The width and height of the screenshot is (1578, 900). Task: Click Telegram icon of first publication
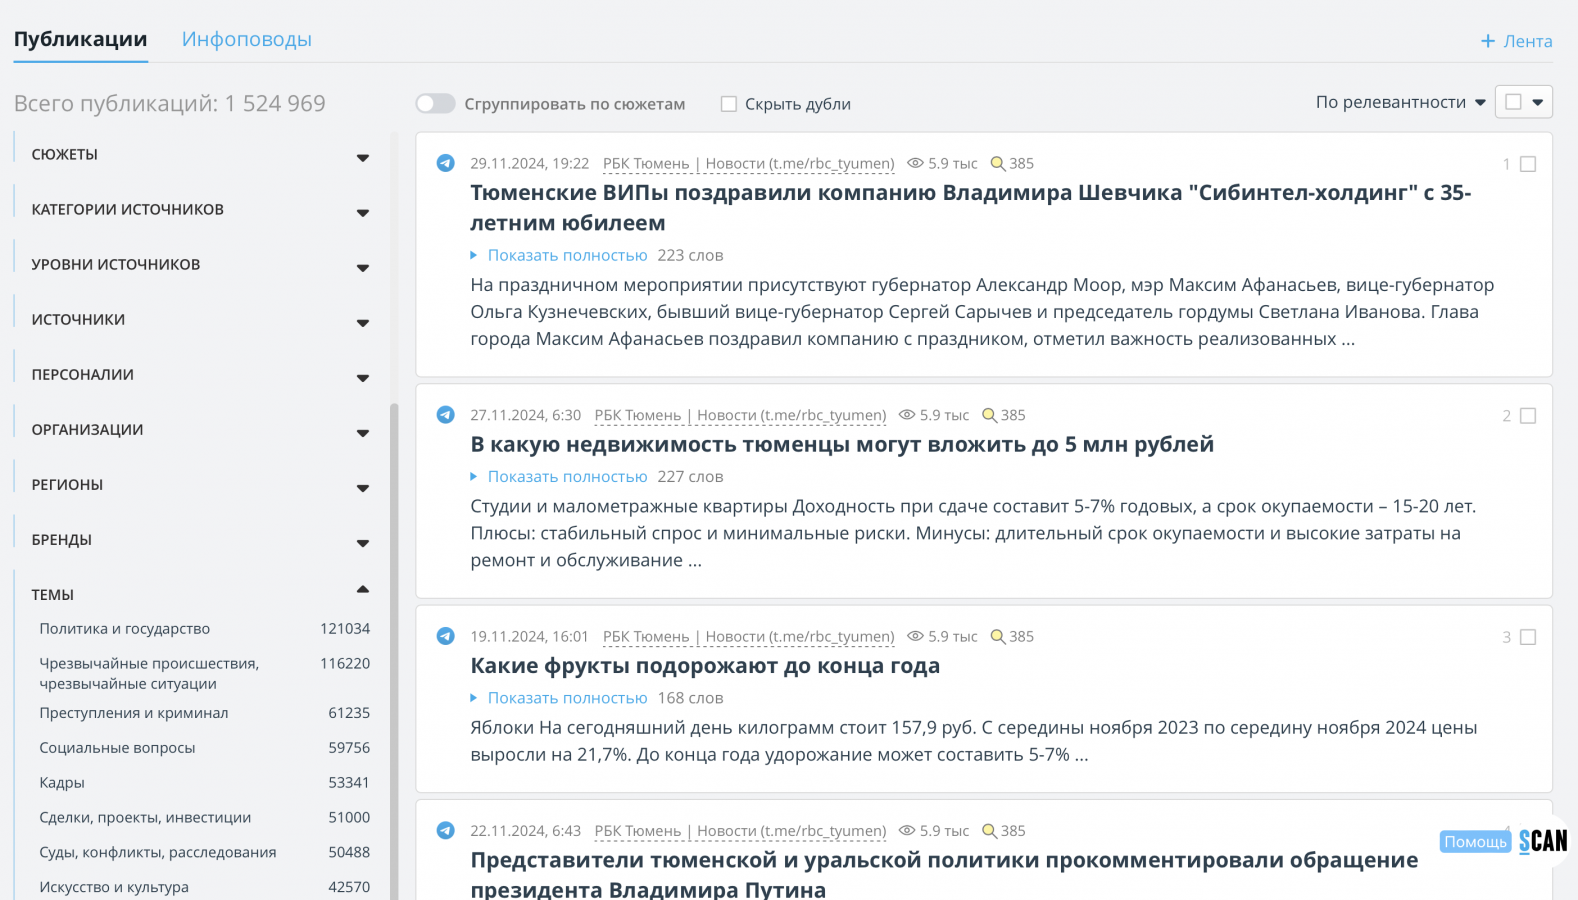pos(446,163)
